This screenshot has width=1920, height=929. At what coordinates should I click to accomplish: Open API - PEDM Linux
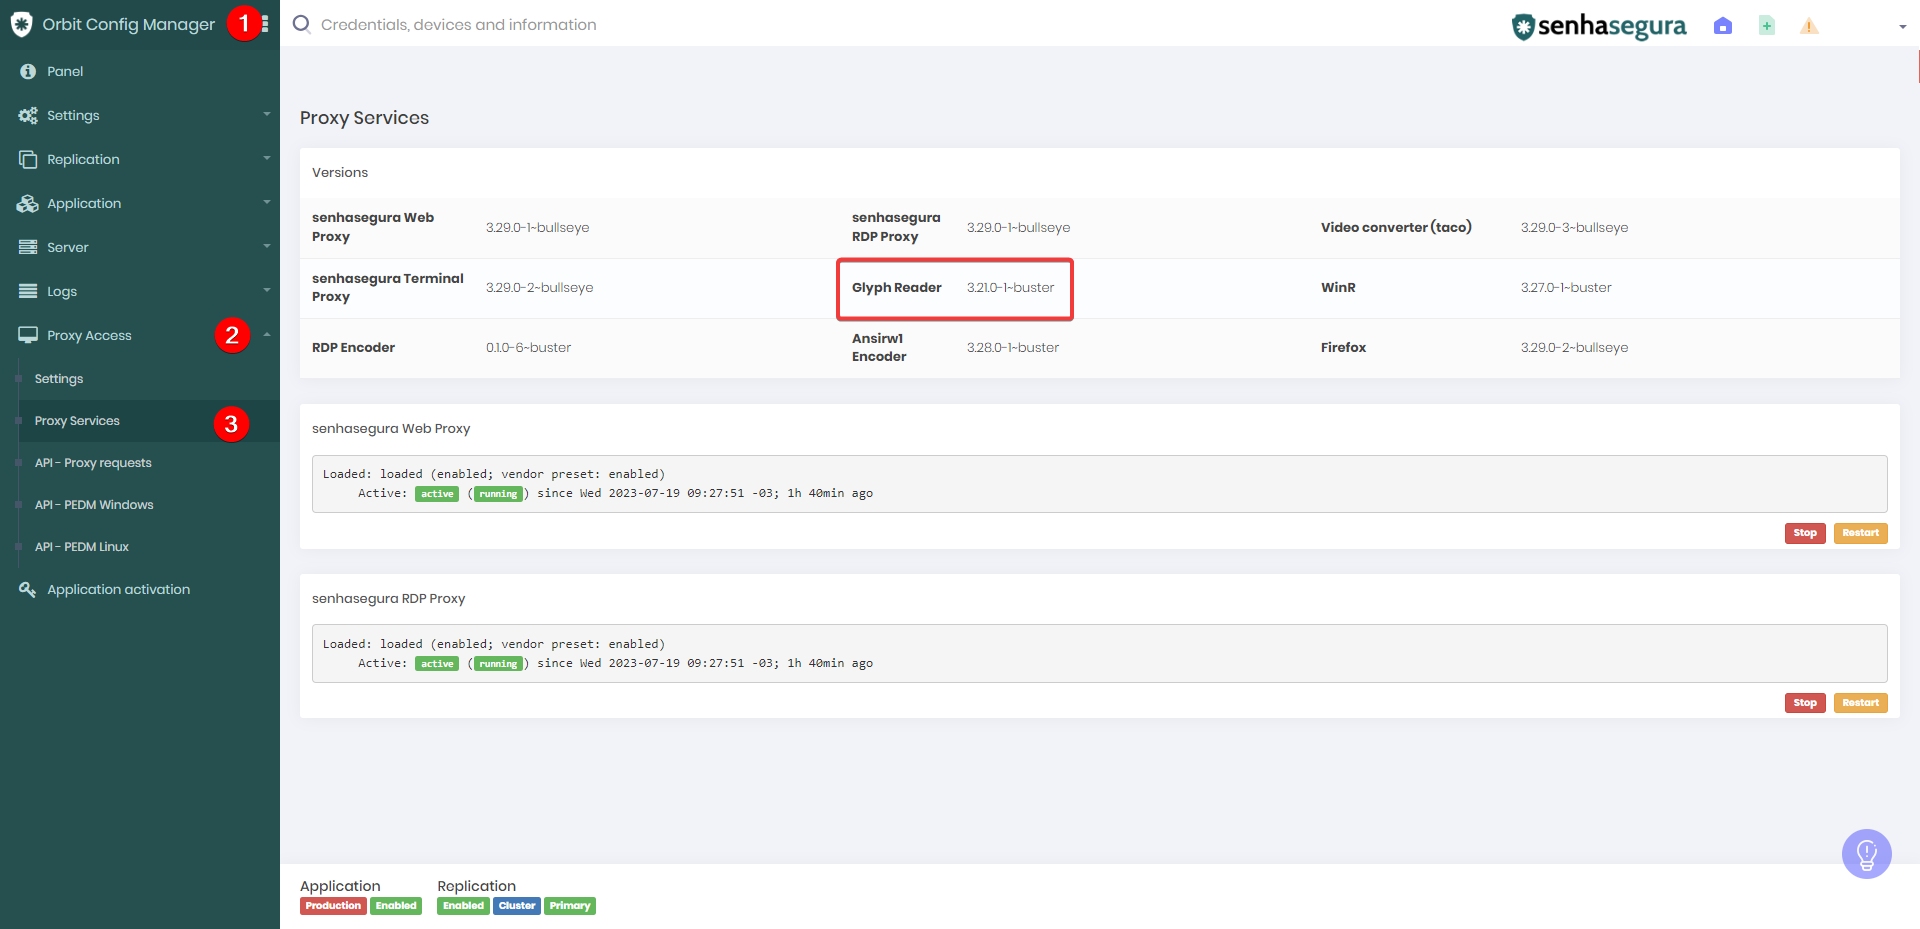82,547
